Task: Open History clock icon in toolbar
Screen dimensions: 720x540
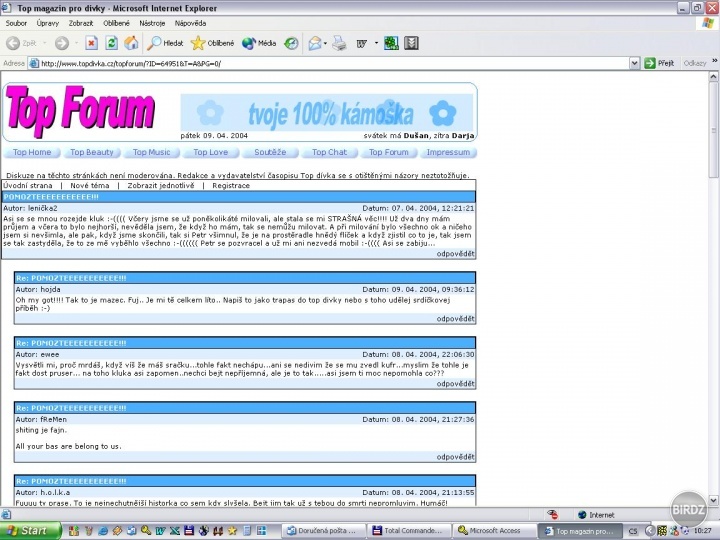Action: point(291,43)
